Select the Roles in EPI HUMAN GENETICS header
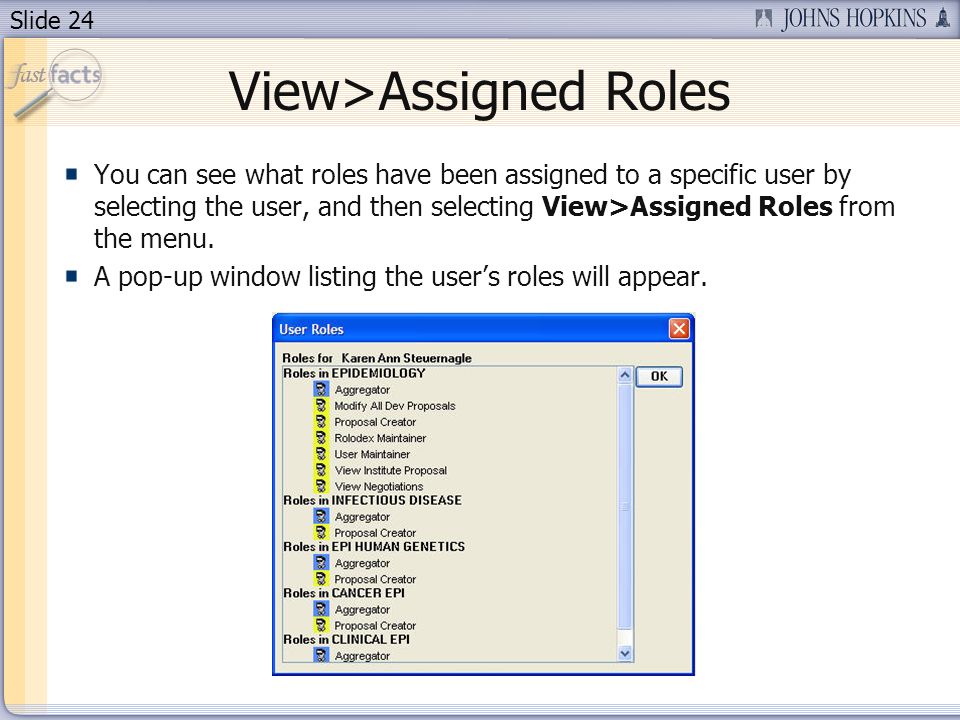This screenshot has height=720, width=960. click(x=374, y=547)
